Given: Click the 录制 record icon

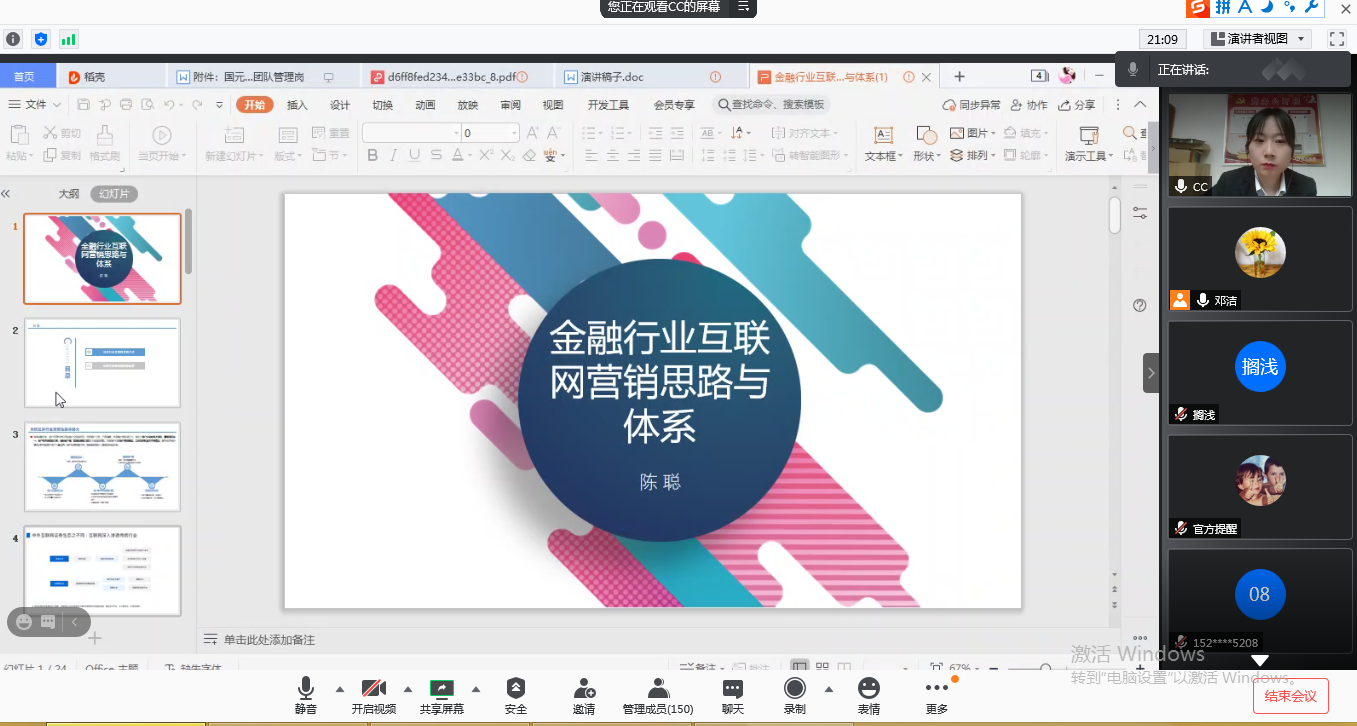Looking at the screenshot, I should pyautogui.click(x=795, y=689).
